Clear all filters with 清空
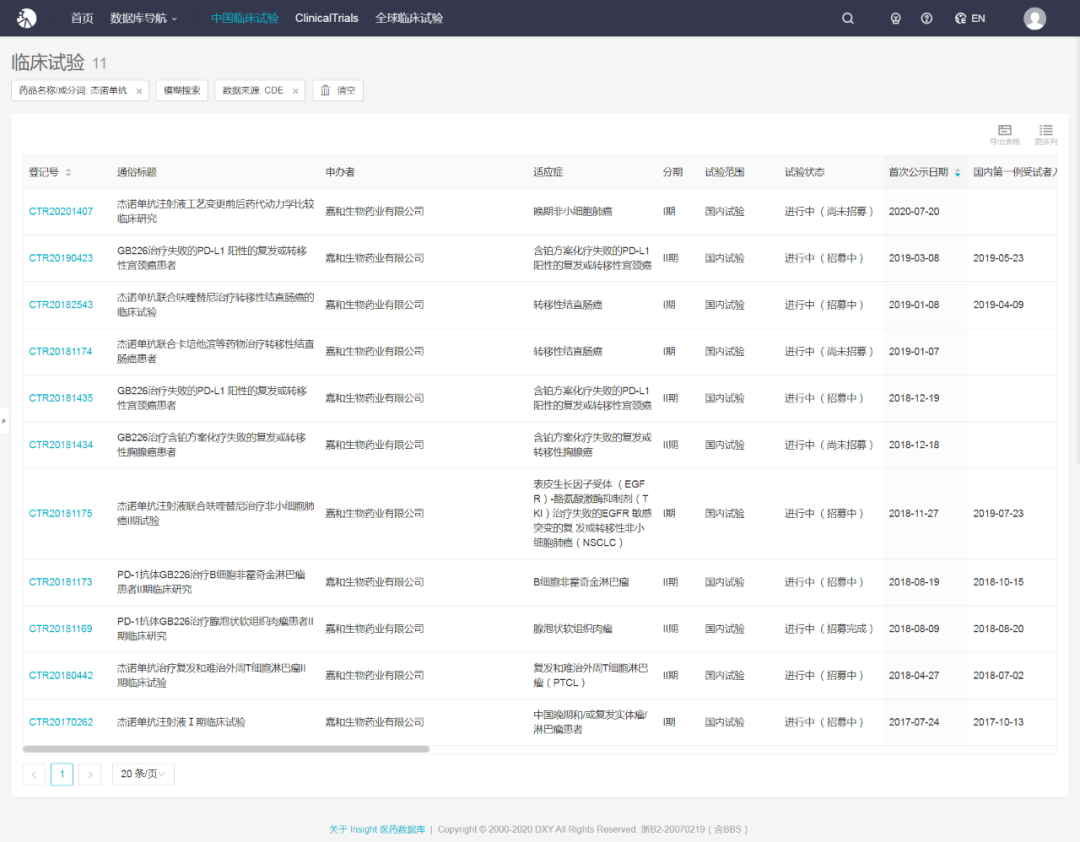The image size is (1080, 842). (338, 90)
